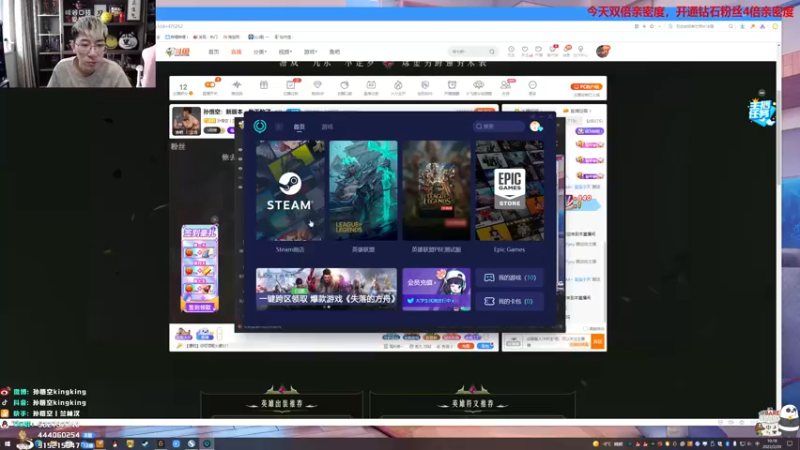
Task: Open the 英雄符文推荐 section
Action: coord(472,403)
